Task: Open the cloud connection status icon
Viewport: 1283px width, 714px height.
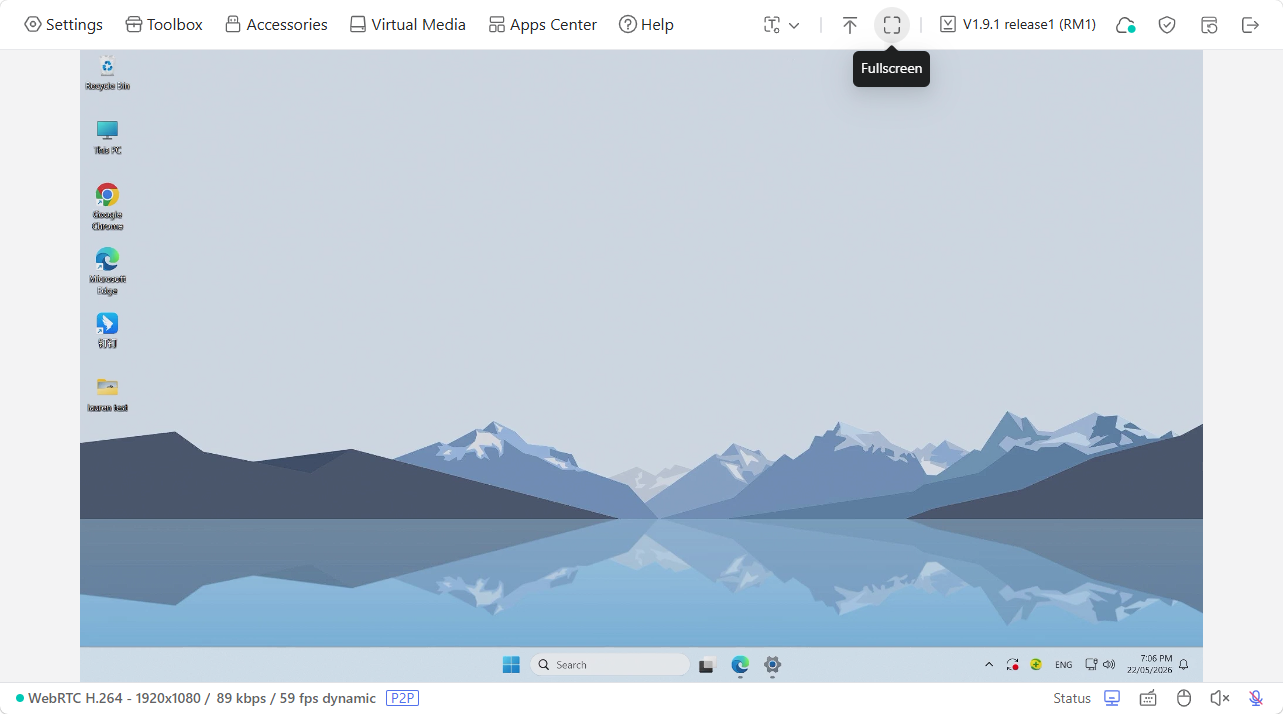Action: [x=1125, y=25]
